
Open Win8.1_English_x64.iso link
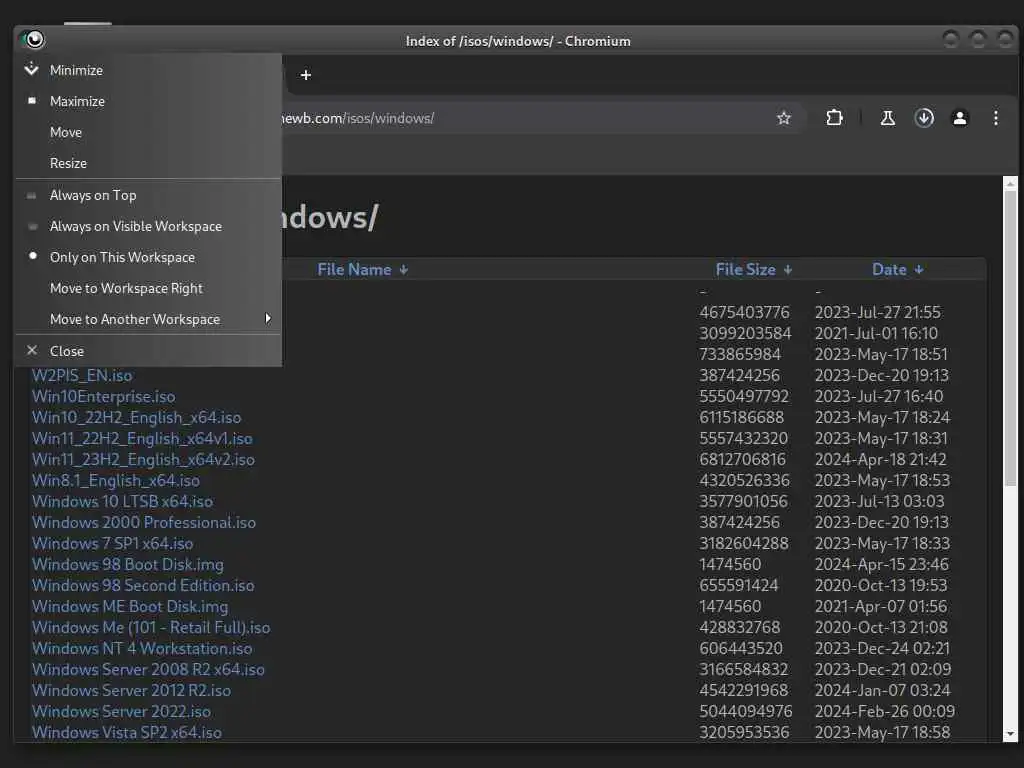point(116,481)
